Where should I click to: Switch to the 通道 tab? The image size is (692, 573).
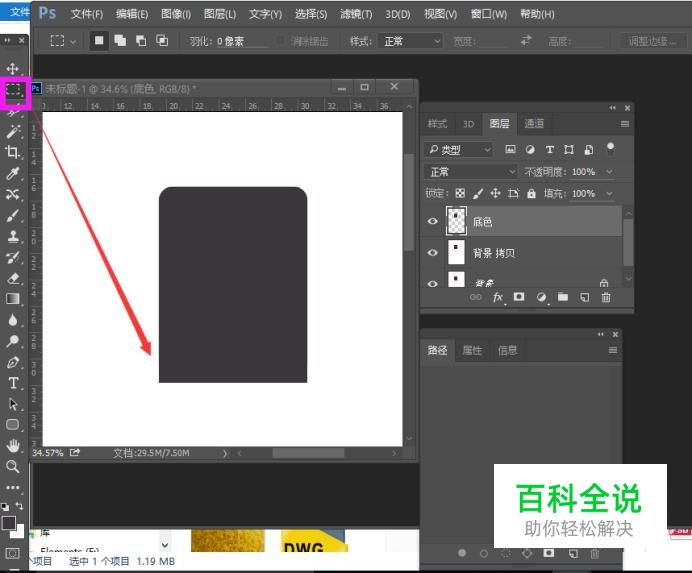point(534,124)
